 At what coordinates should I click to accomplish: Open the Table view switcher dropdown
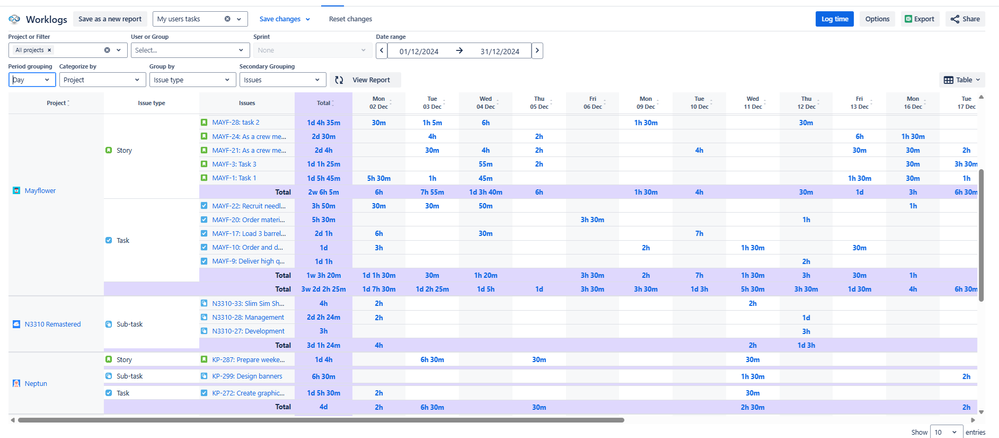click(963, 80)
